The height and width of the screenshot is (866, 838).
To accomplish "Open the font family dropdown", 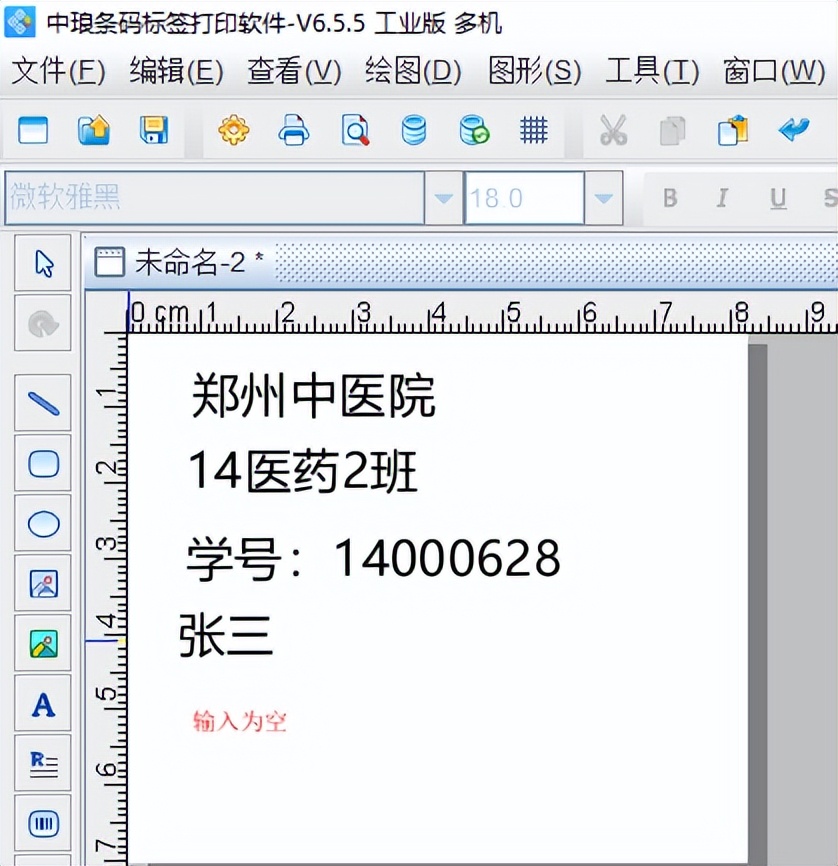I will point(442,197).
